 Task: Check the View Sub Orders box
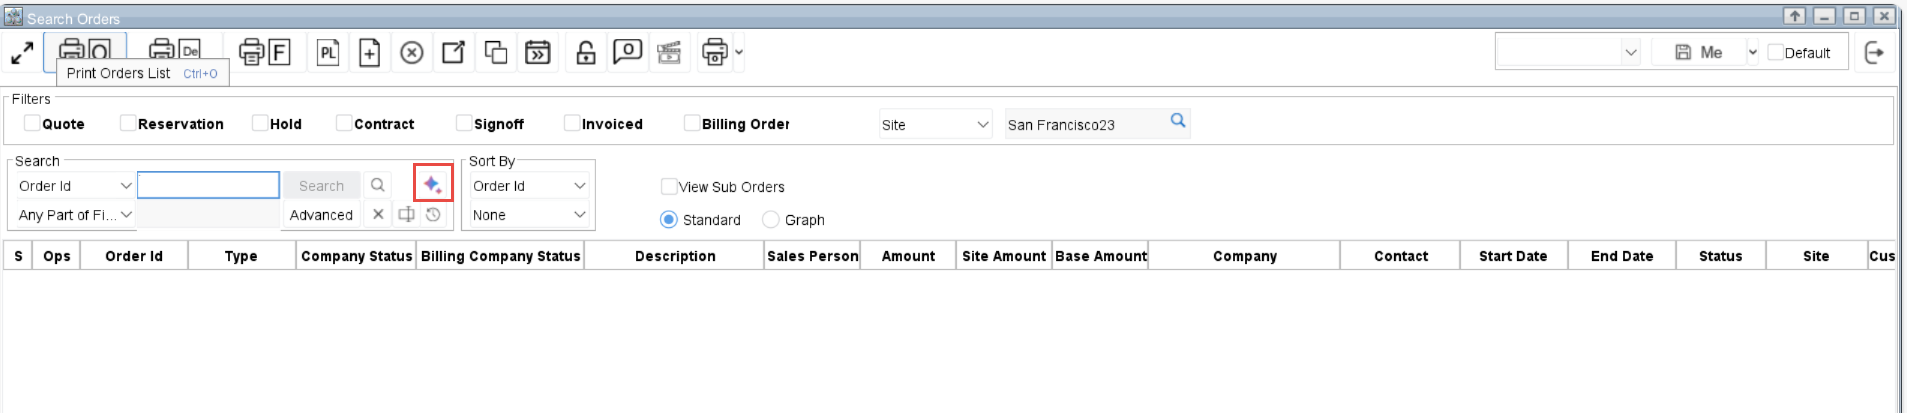tap(669, 186)
